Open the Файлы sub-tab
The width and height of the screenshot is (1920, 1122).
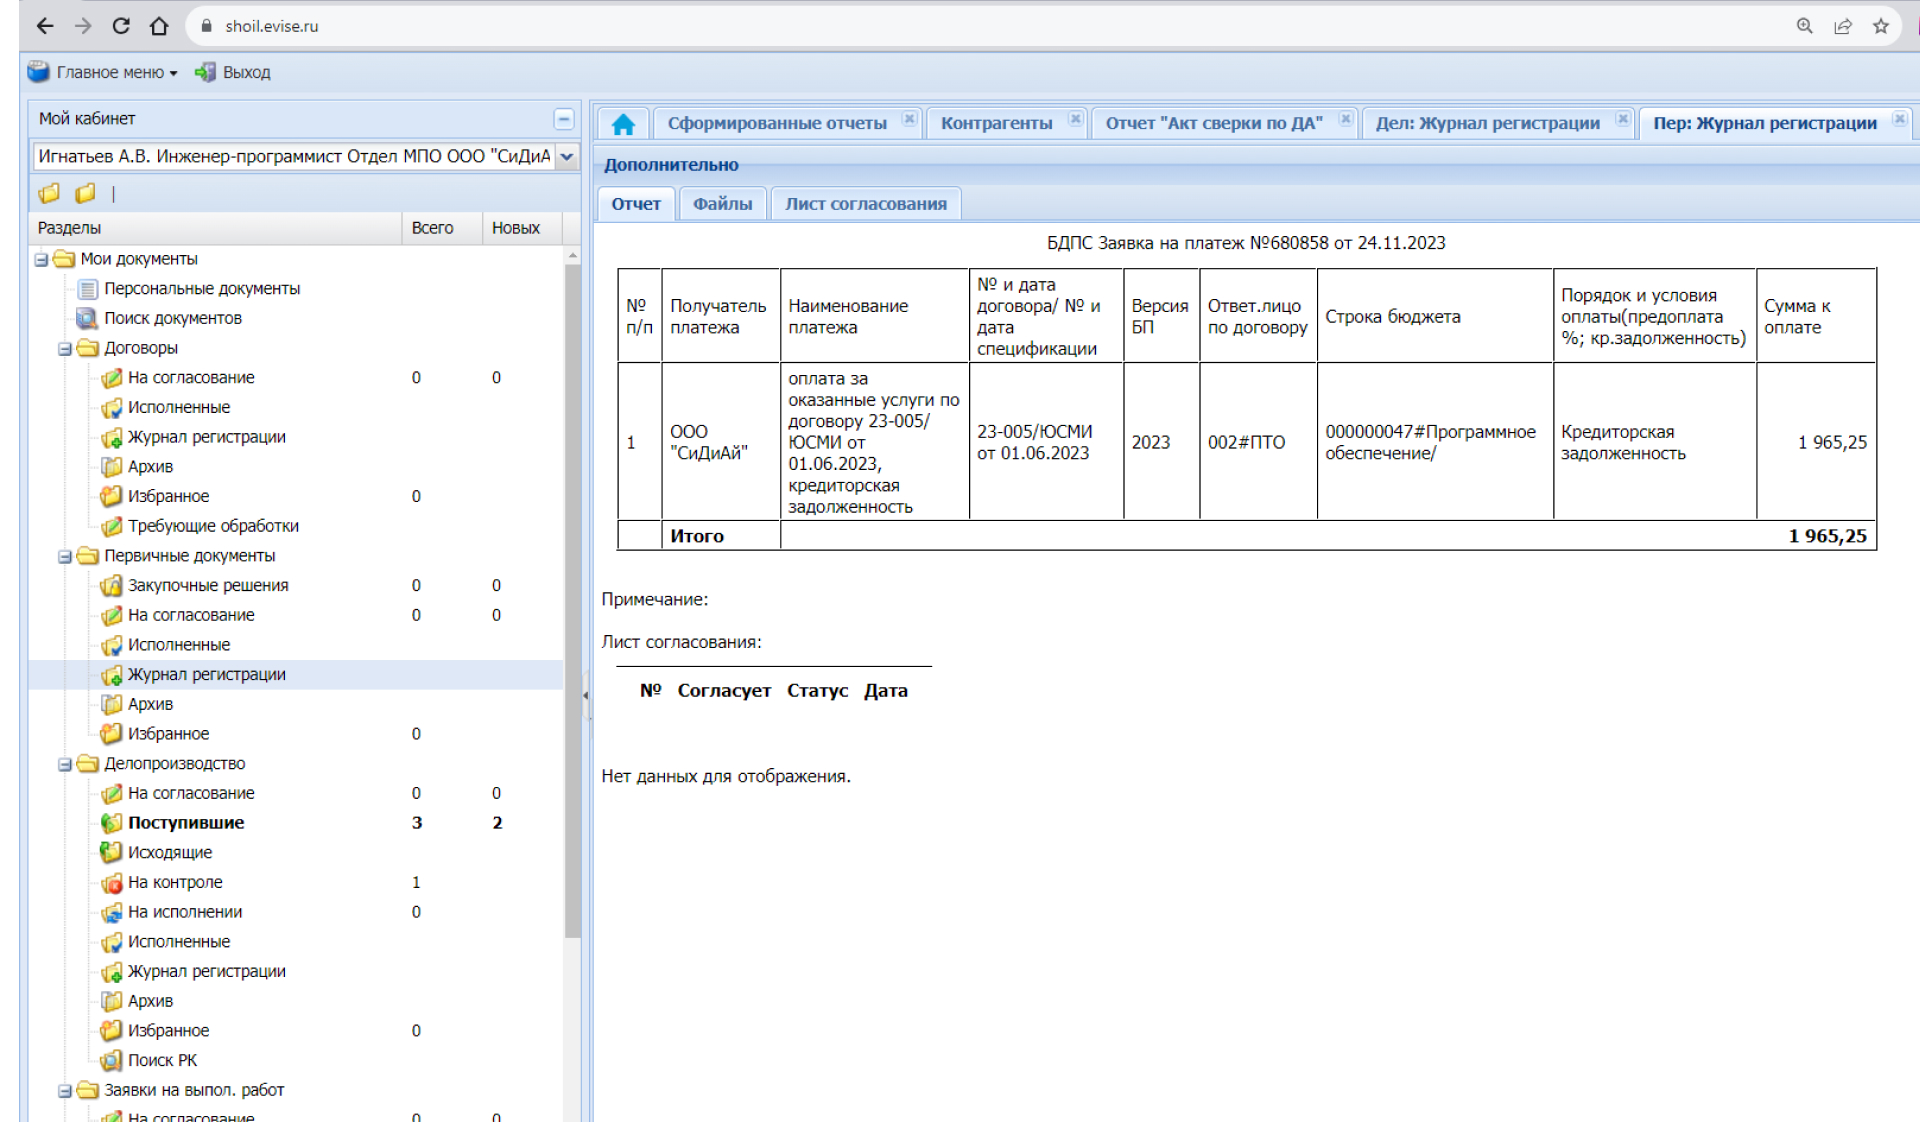click(x=722, y=204)
